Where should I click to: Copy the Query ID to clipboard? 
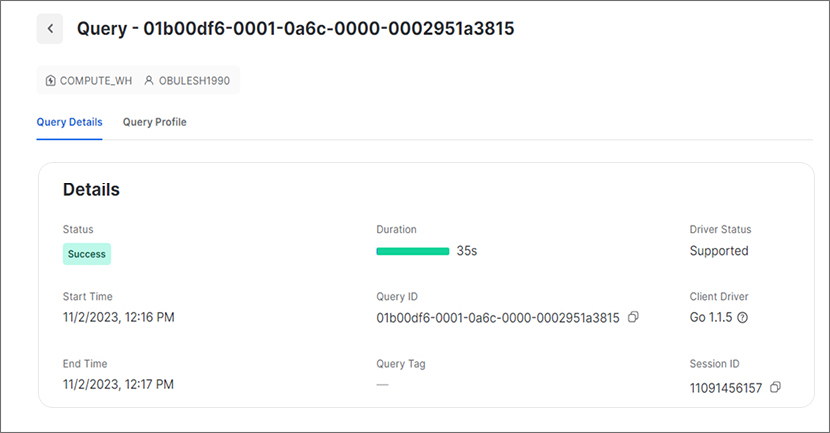[x=633, y=317]
